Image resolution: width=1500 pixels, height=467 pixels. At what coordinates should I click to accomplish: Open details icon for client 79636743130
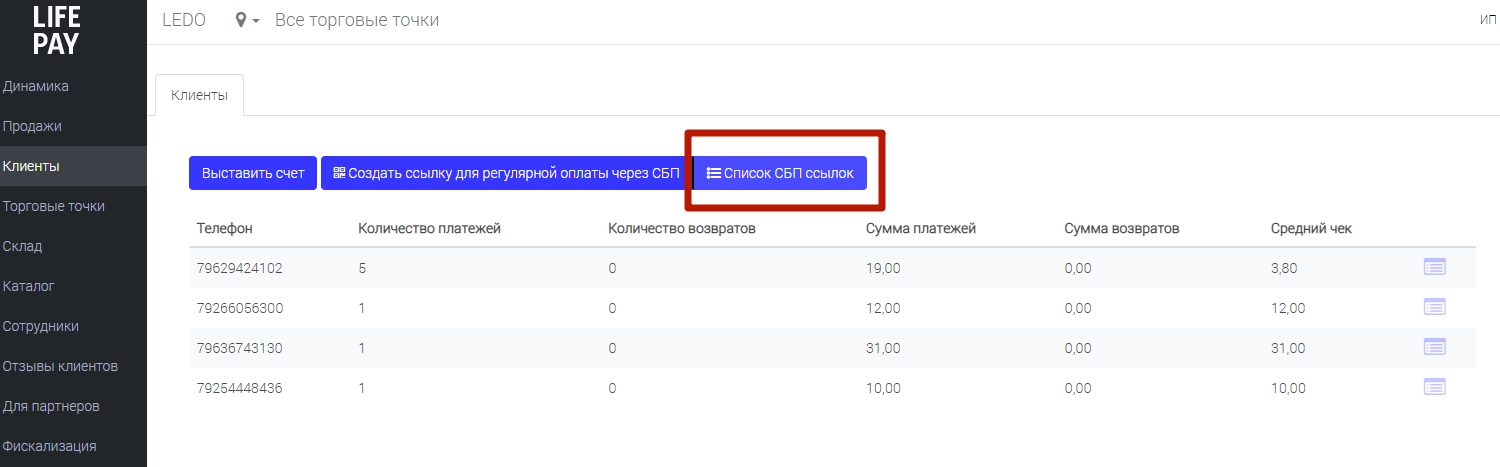tap(1434, 347)
